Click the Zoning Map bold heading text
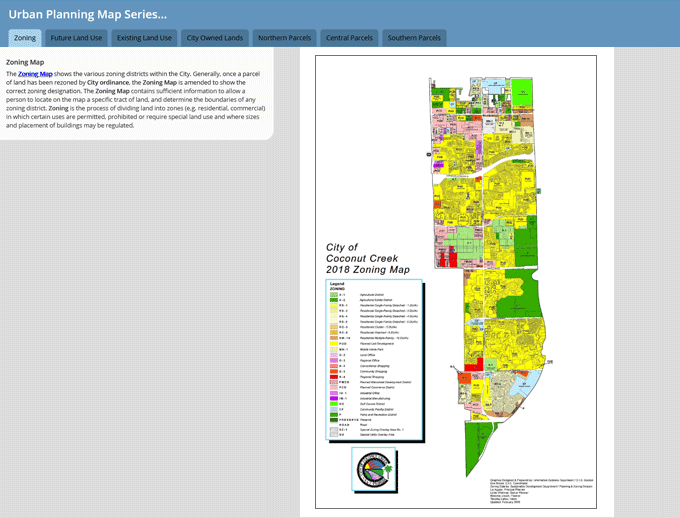This screenshot has height=518, width=680. (x=25, y=62)
